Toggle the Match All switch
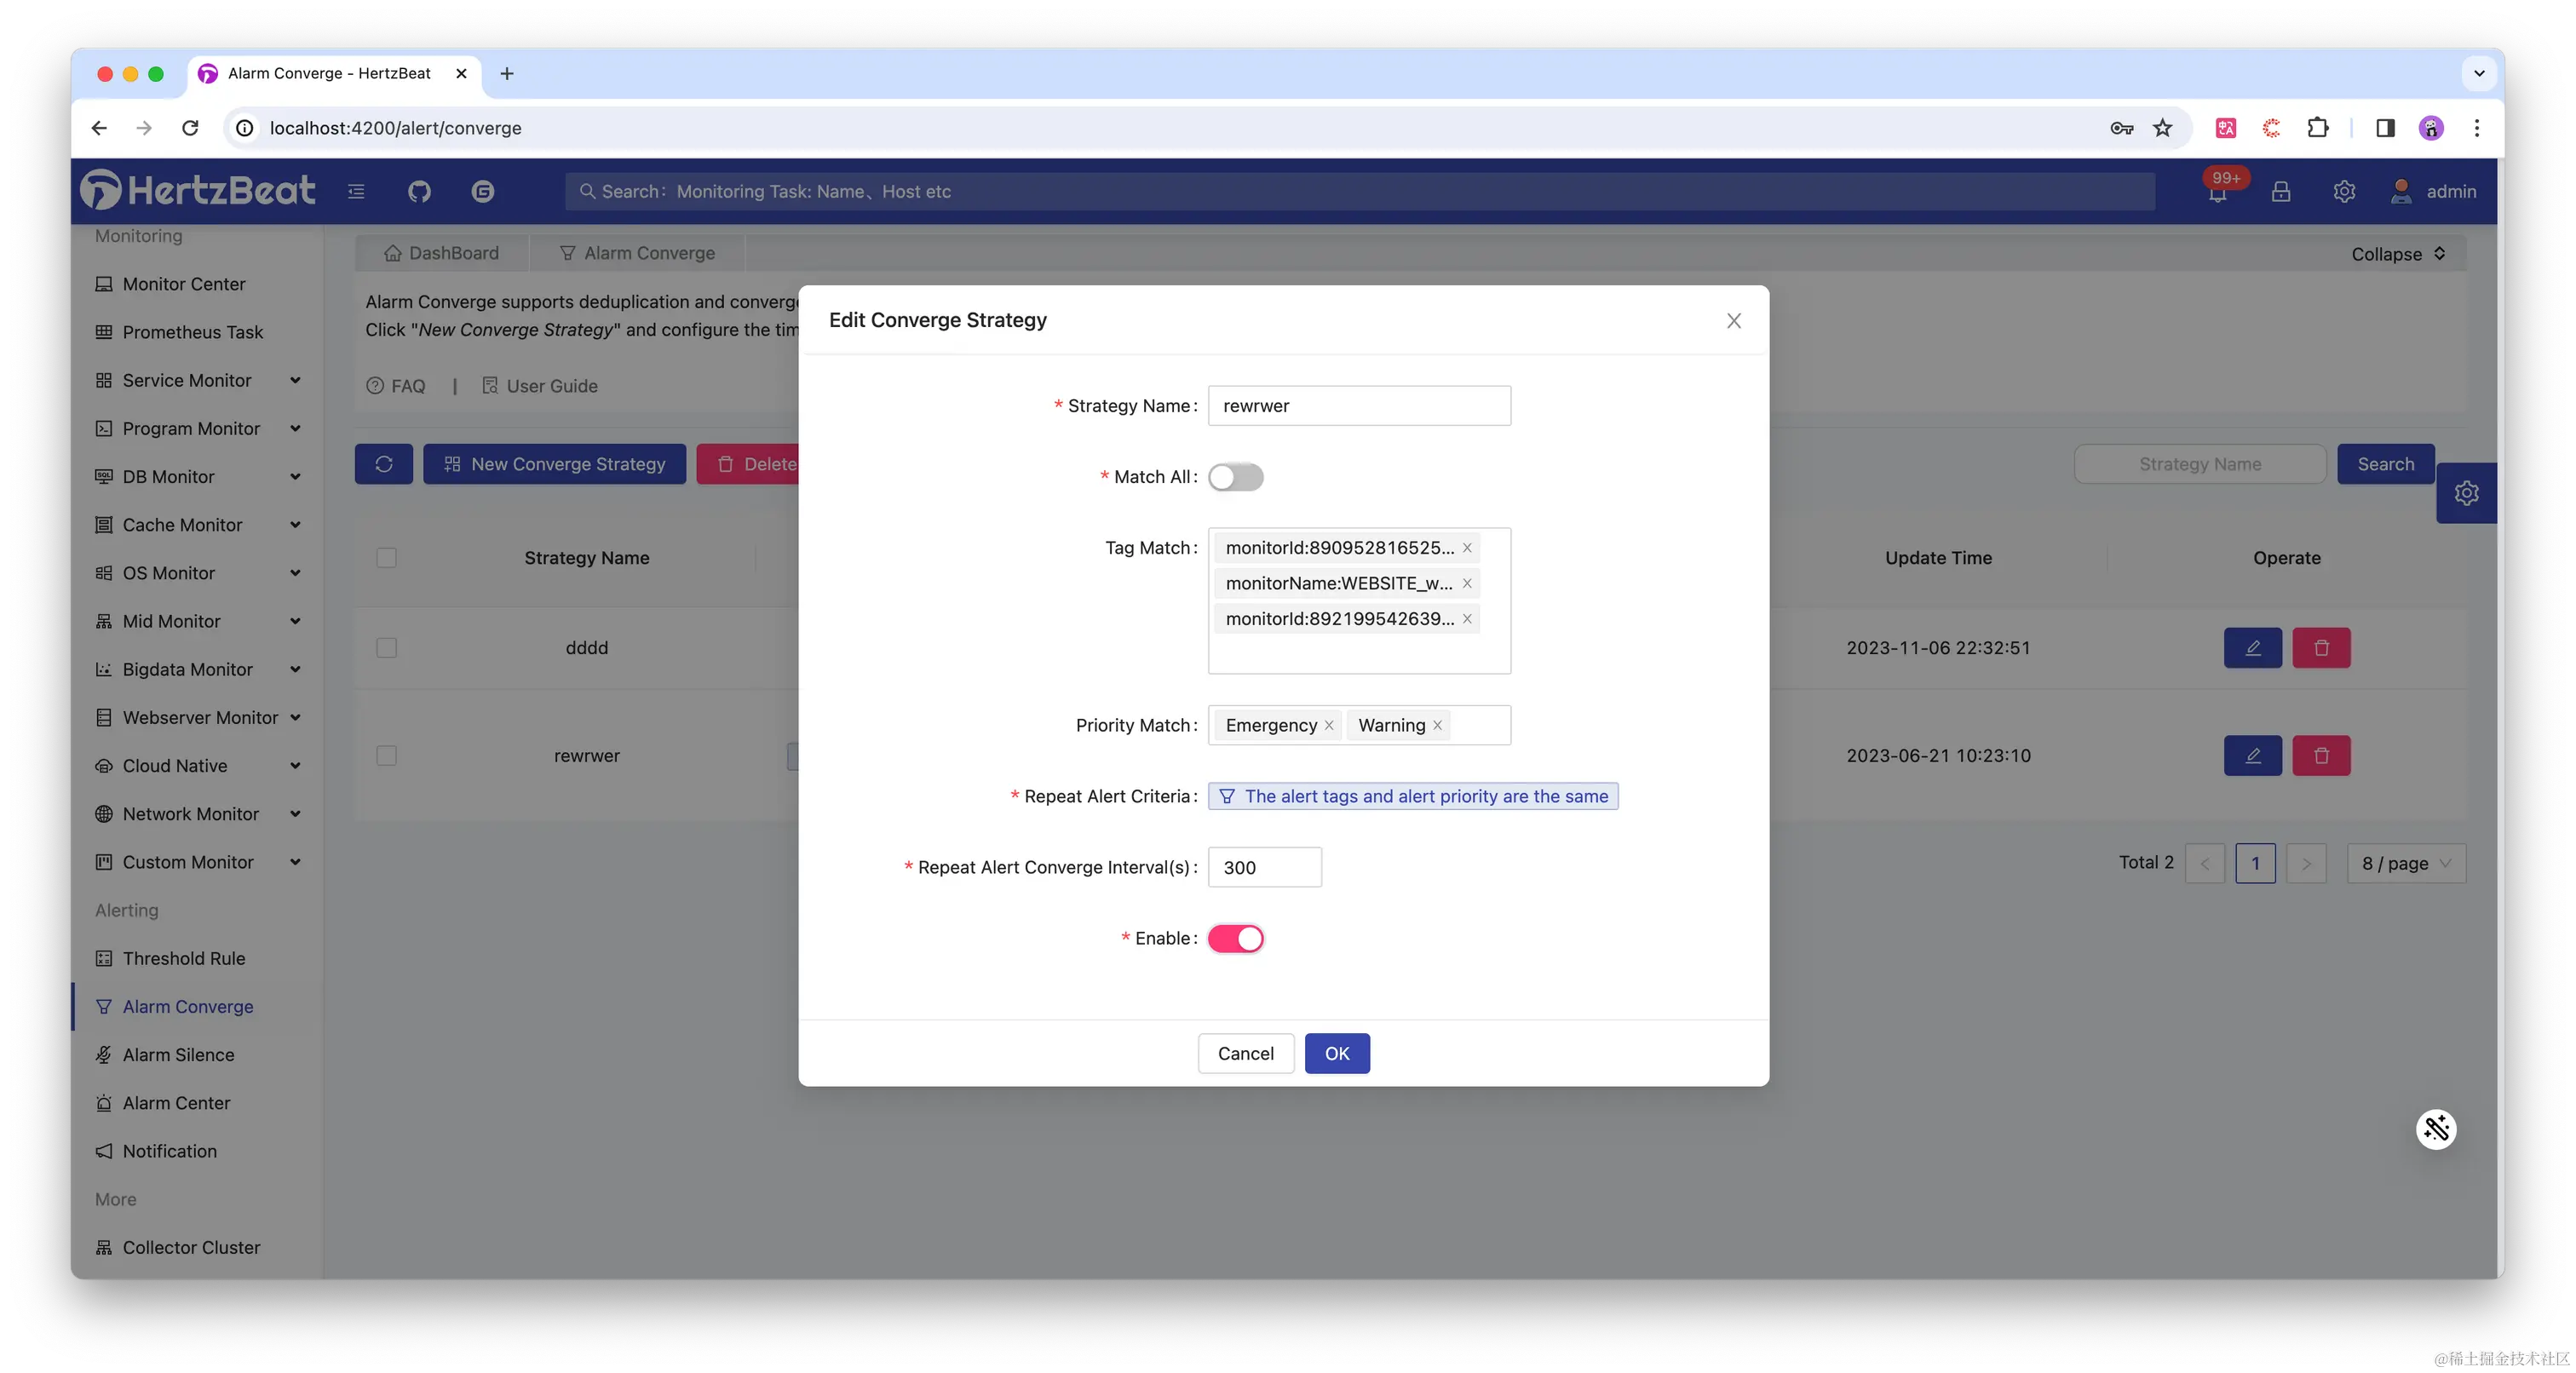 [1235, 477]
